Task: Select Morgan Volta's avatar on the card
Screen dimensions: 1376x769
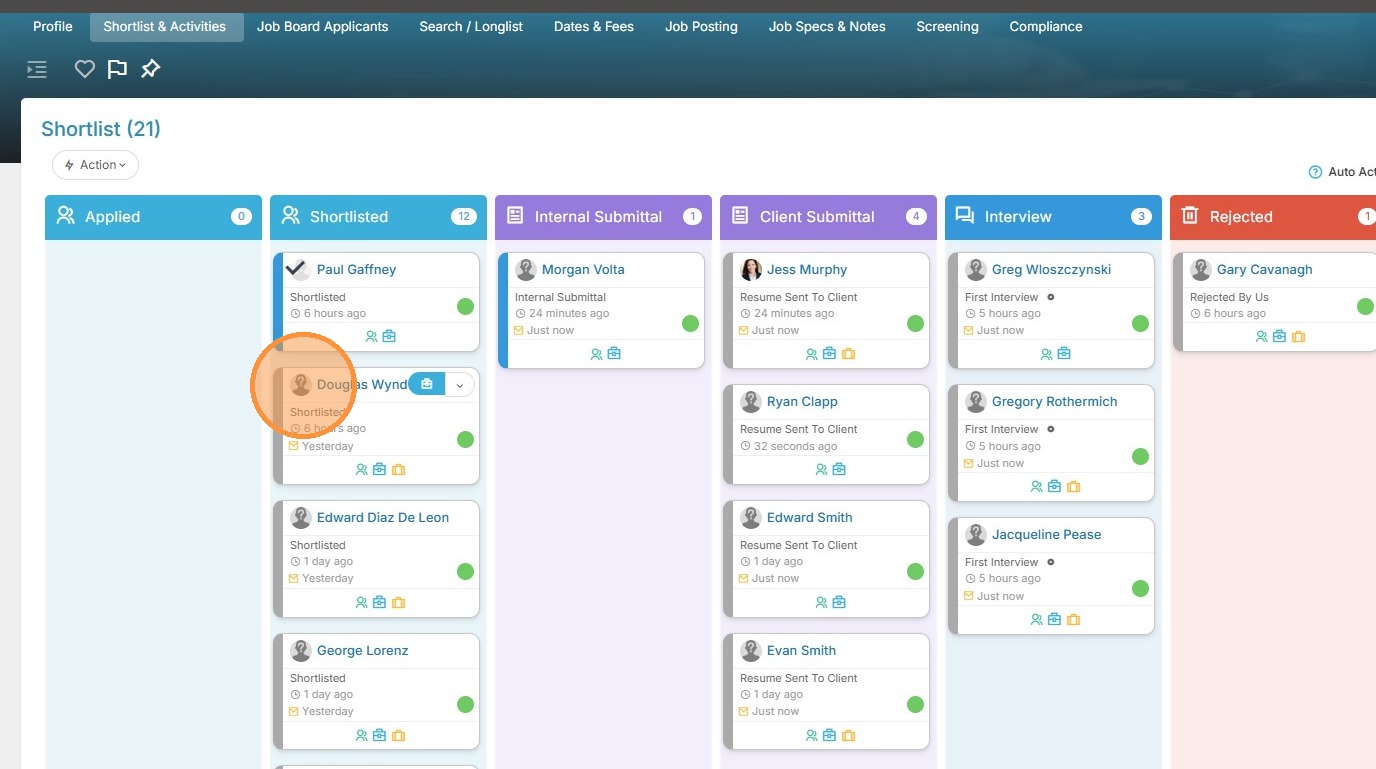Action: 526,269
